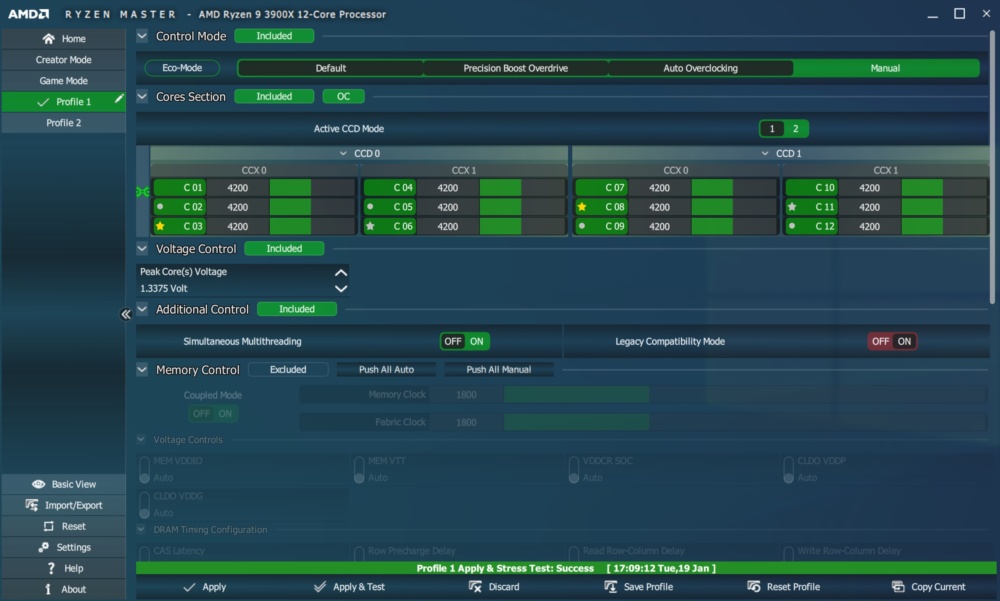This screenshot has width=1000, height=601.
Task: Open Profile 2 in the sidebar
Action: 63,122
